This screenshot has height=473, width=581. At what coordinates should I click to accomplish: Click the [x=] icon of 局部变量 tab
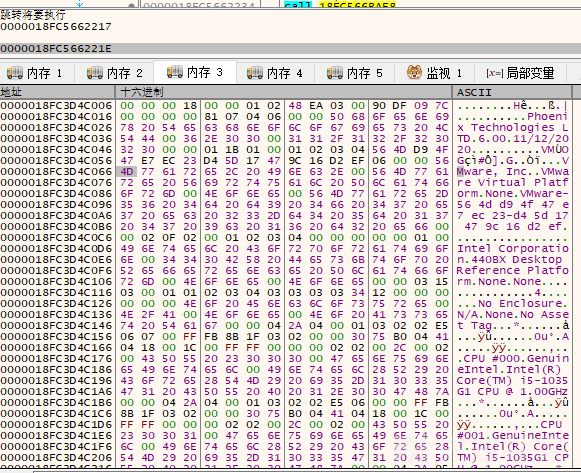494,73
